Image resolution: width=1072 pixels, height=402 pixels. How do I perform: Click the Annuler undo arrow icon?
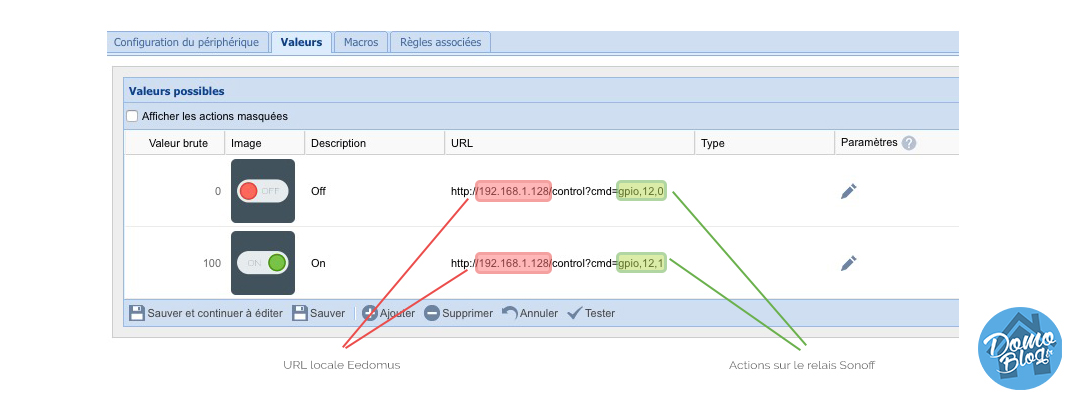coord(509,312)
